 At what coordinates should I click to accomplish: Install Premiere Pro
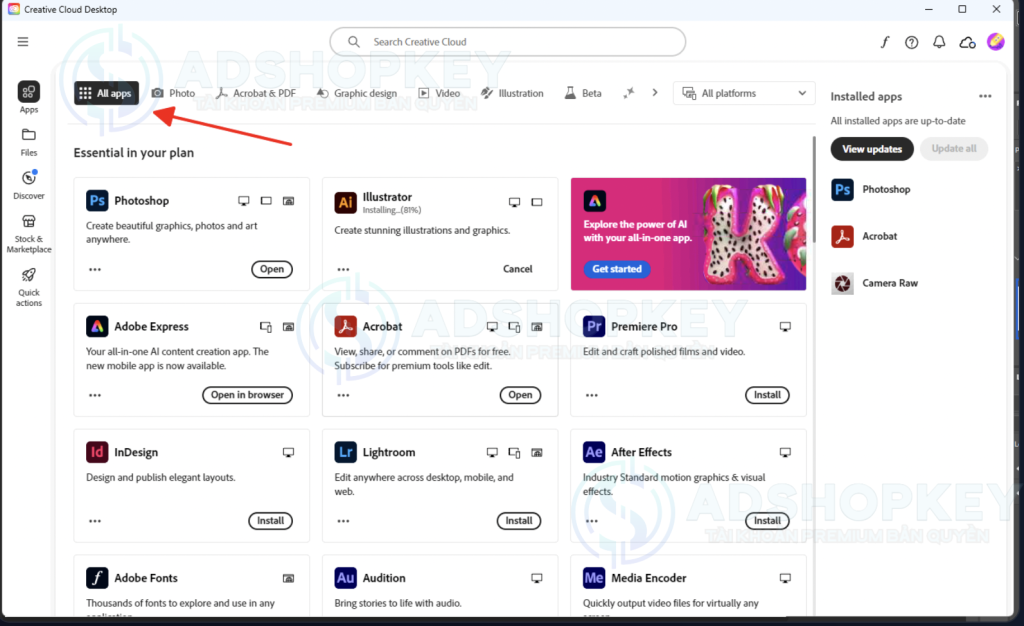pos(767,395)
